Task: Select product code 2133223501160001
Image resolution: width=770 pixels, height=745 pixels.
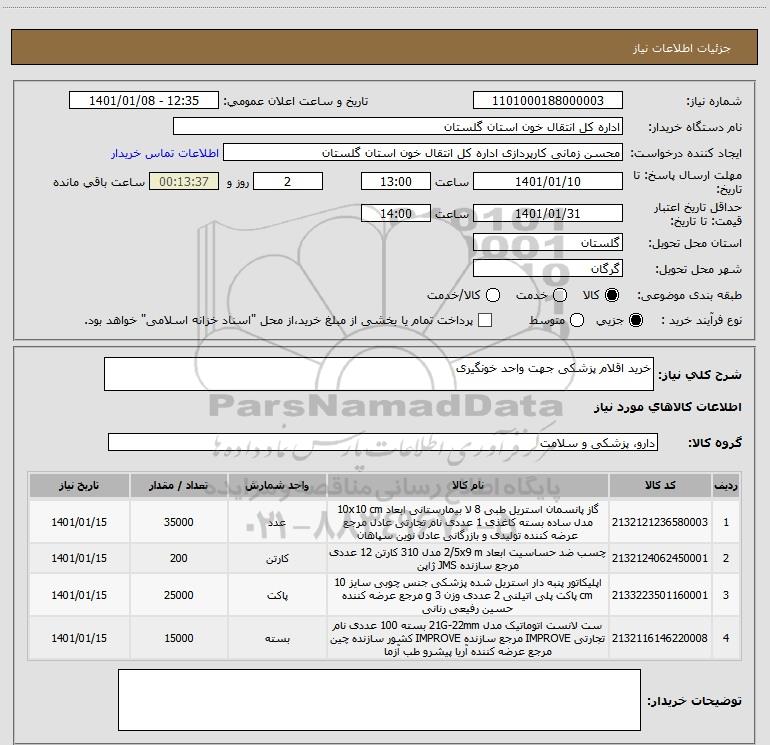Action: [660, 595]
